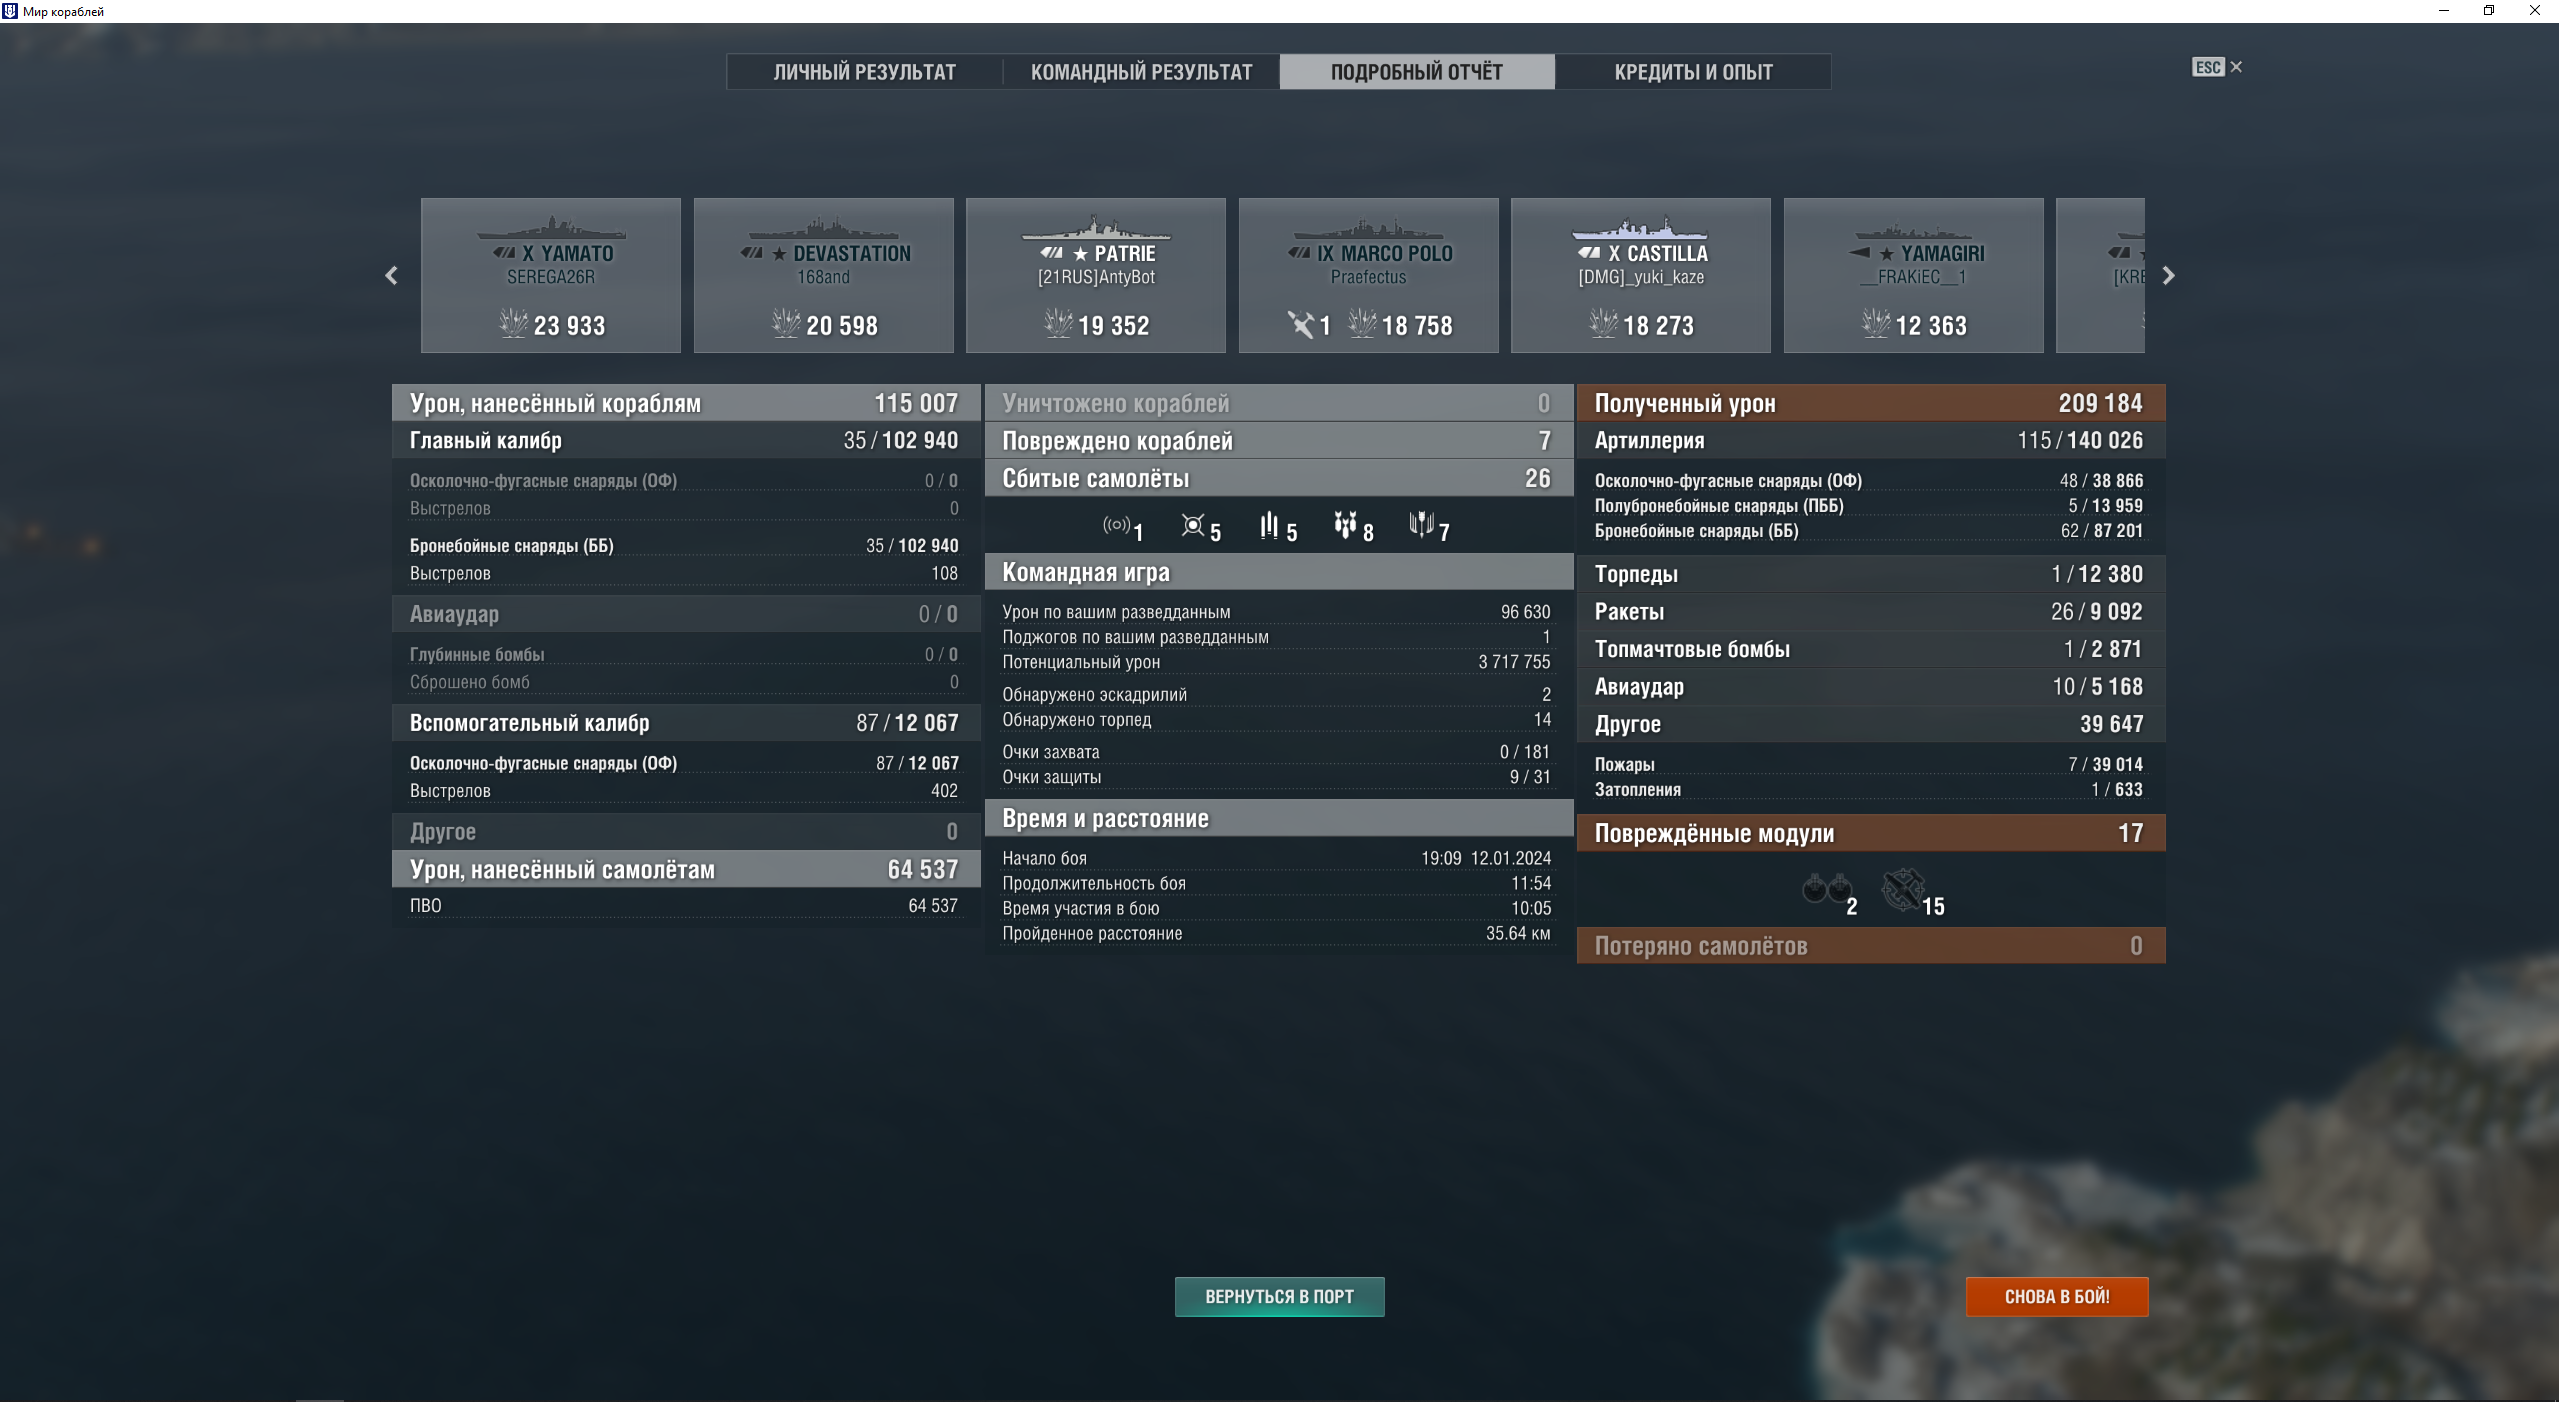Click the Повреждённые модули header
Viewport: 2559px width, 1402px height.
[x=1871, y=833]
